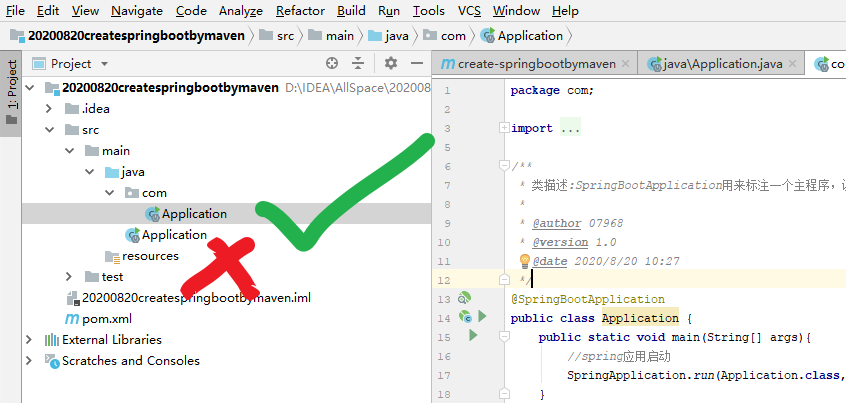Expand the .idea folder arrow
Image resolution: width=846 pixels, height=403 pixels.
point(49,108)
